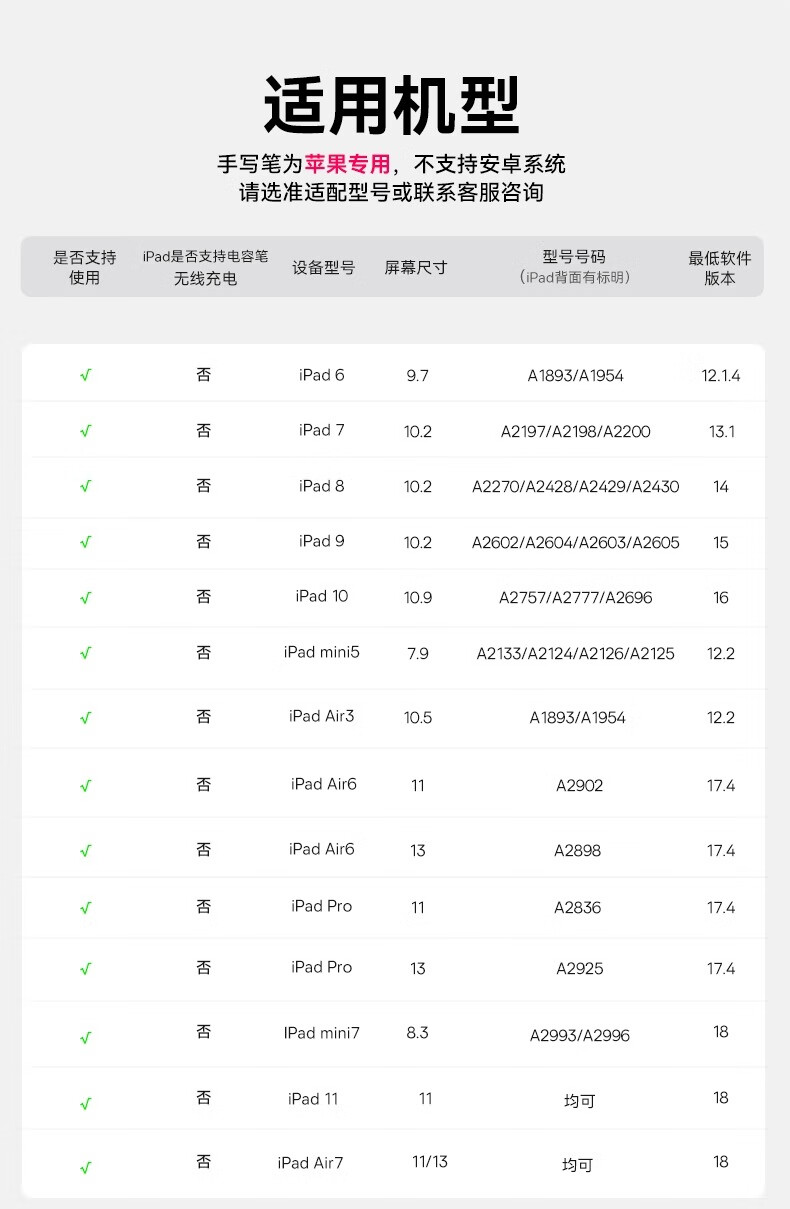
Task: Click the green checkmark in the iPad Air7 row
Action: [x=85, y=1167]
